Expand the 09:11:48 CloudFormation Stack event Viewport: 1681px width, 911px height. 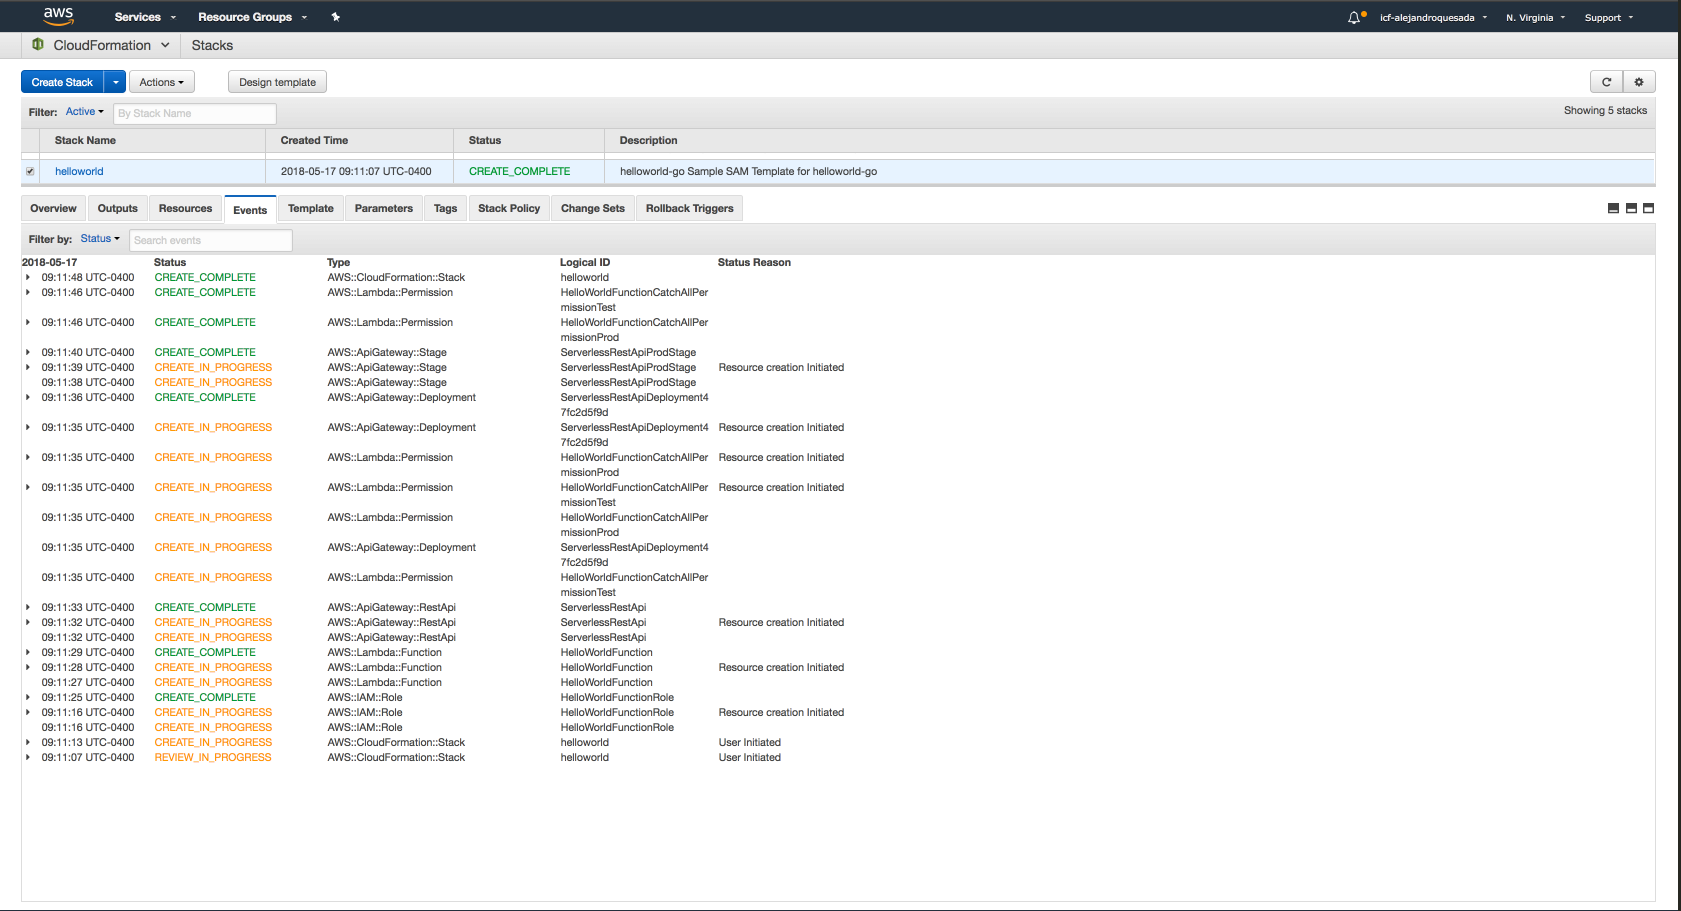tap(28, 278)
